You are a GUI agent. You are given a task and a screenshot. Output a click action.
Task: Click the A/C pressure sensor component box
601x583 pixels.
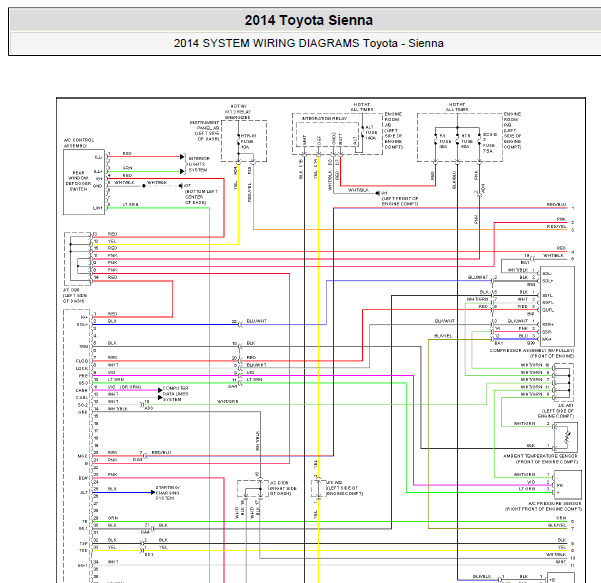[x=567, y=485]
